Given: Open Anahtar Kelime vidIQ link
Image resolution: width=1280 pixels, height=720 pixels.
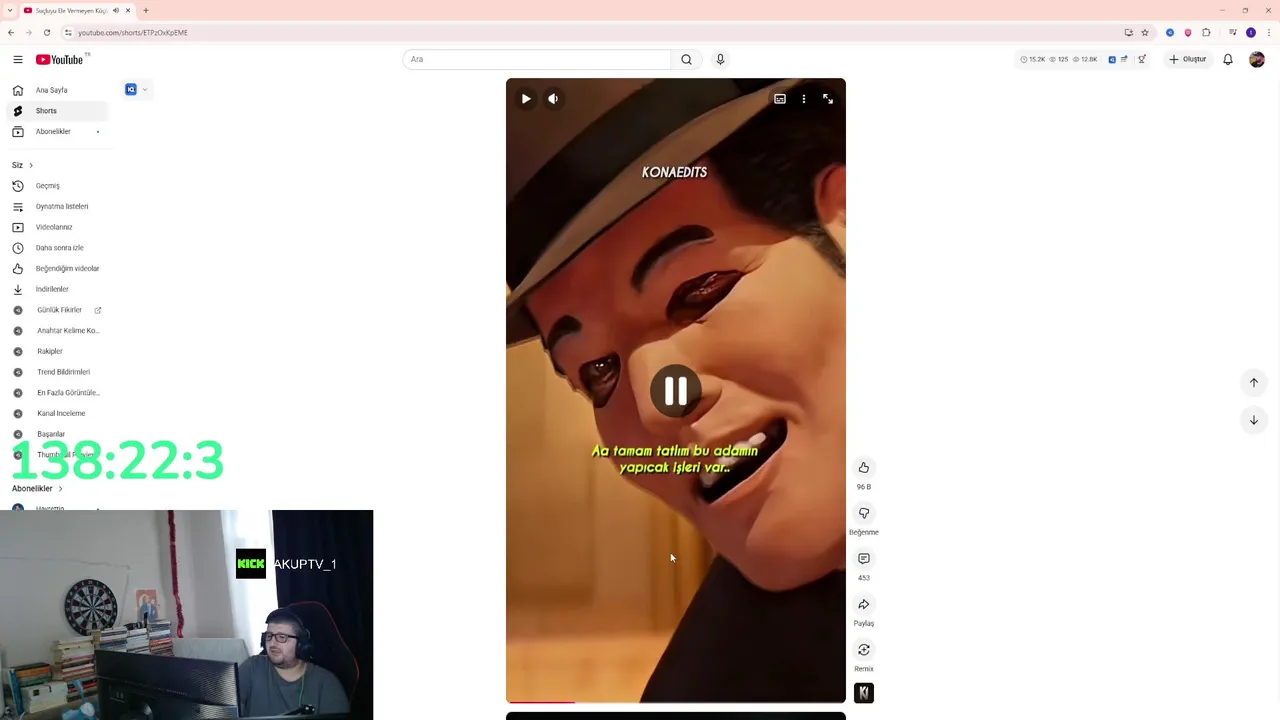Looking at the screenshot, I should pyautogui.click(x=55, y=331).
